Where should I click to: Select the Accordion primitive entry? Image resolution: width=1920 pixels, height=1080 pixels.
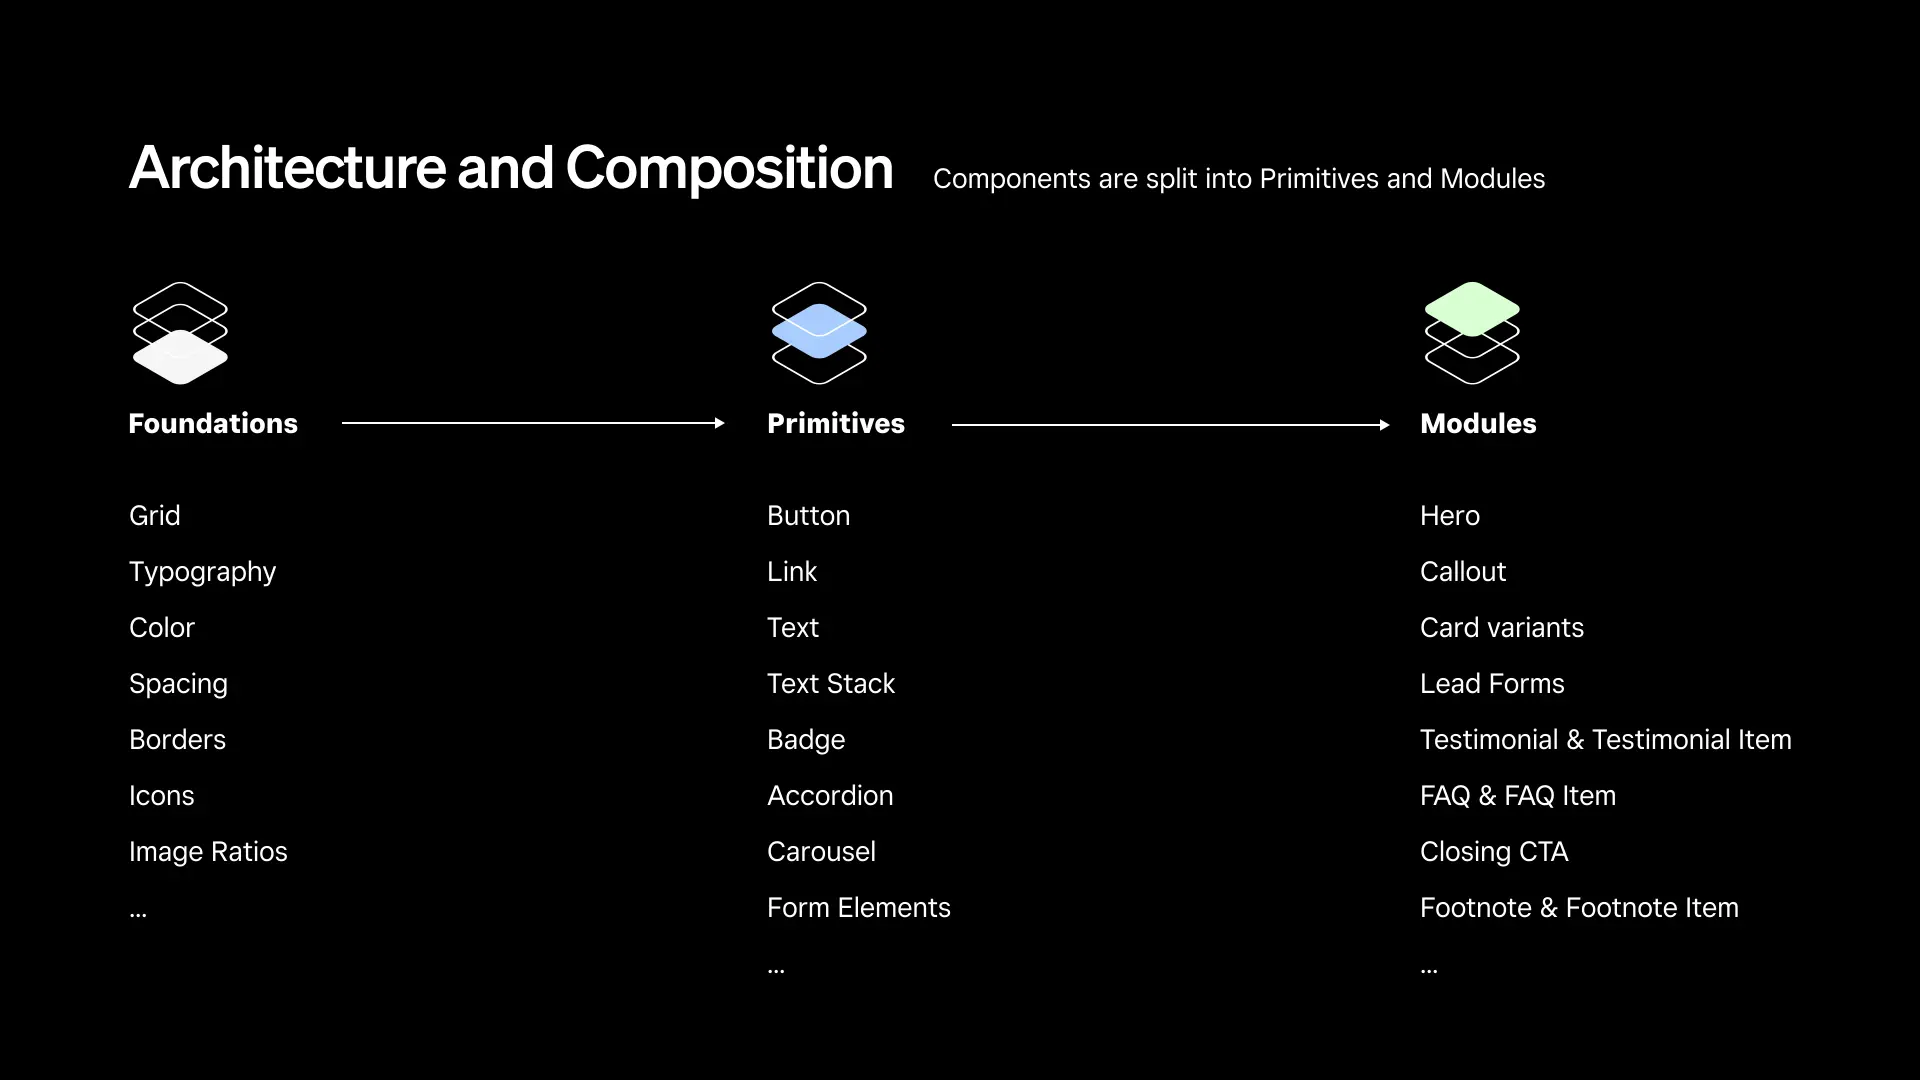click(x=830, y=796)
